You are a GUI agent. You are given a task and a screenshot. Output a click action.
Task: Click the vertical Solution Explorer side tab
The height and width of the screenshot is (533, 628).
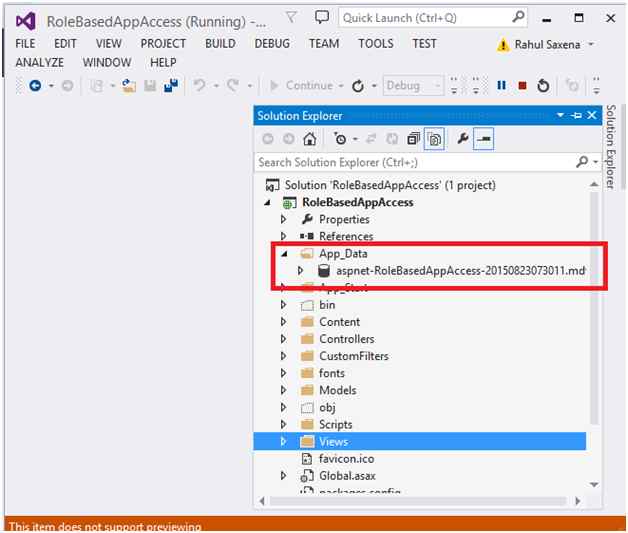pos(610,147)
